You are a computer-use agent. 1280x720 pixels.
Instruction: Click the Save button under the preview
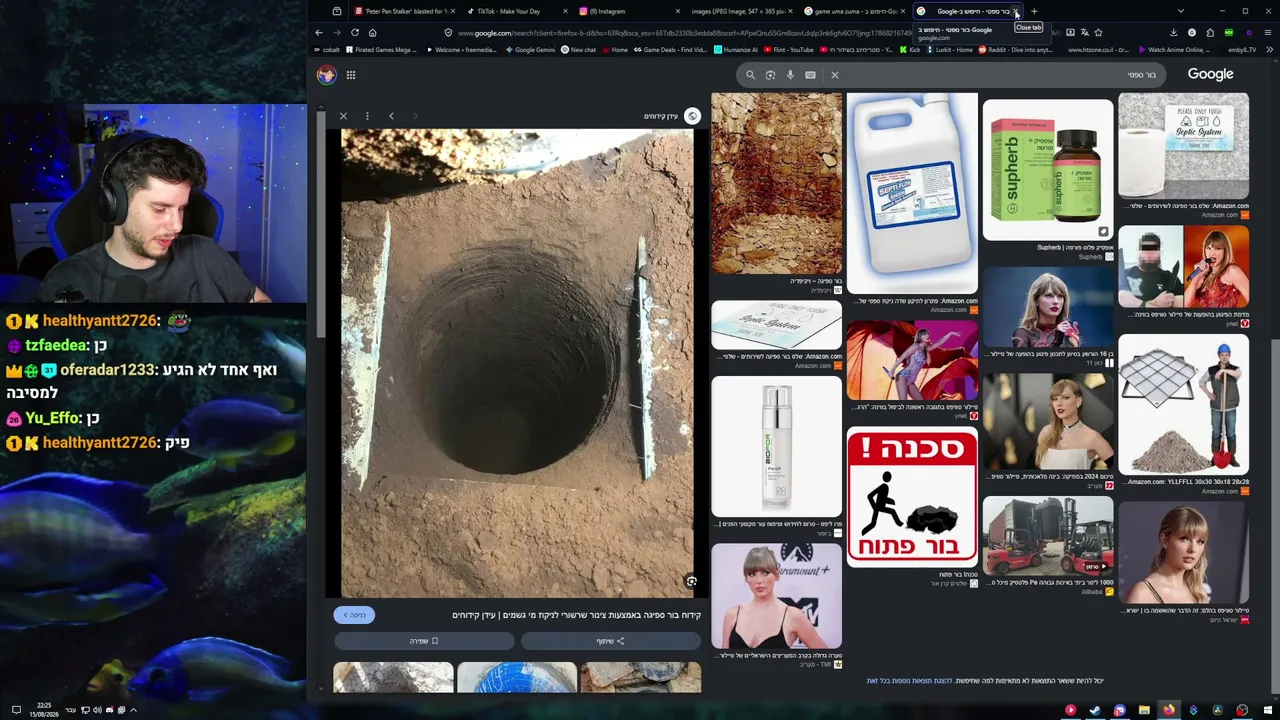click(424, 641)
